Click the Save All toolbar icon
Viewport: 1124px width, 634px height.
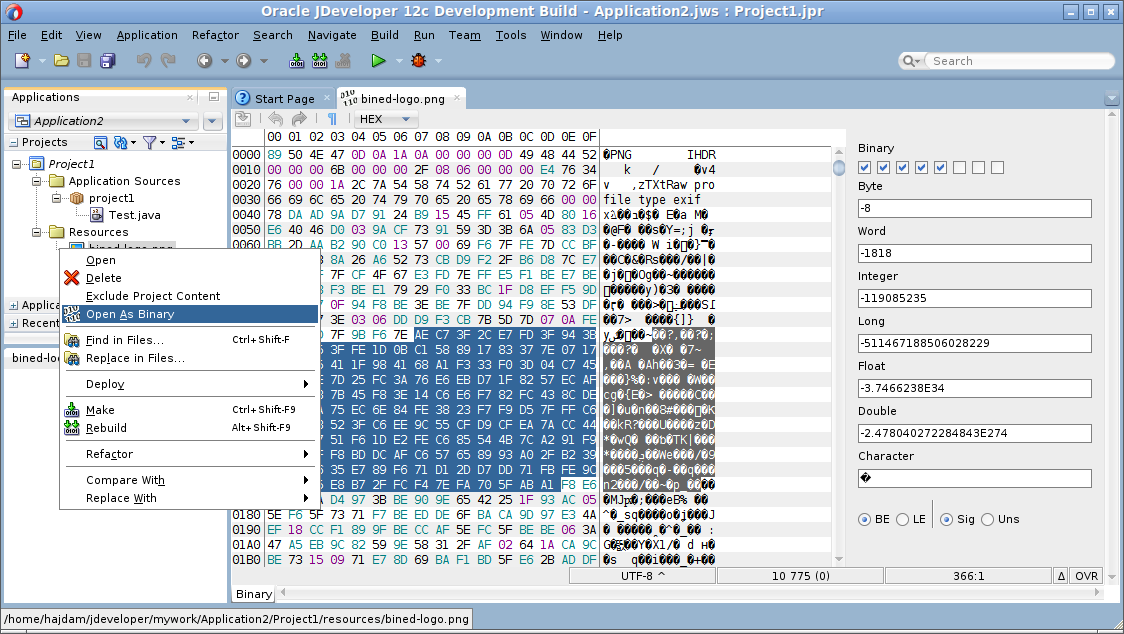tap(108, 61)
